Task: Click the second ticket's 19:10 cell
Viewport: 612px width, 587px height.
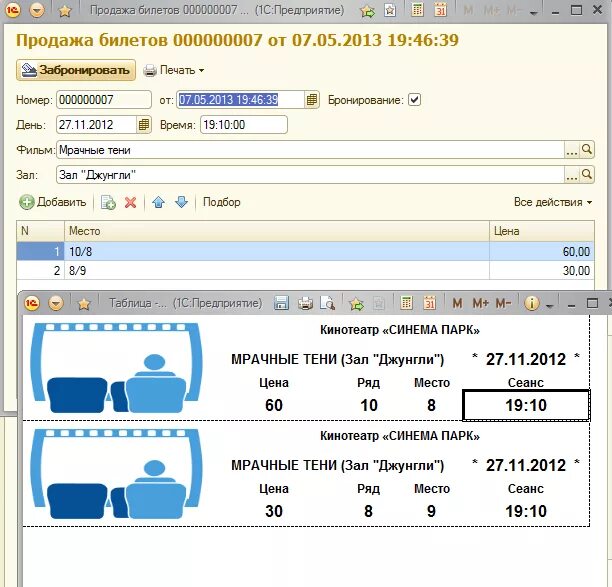Action: (526, 511)
